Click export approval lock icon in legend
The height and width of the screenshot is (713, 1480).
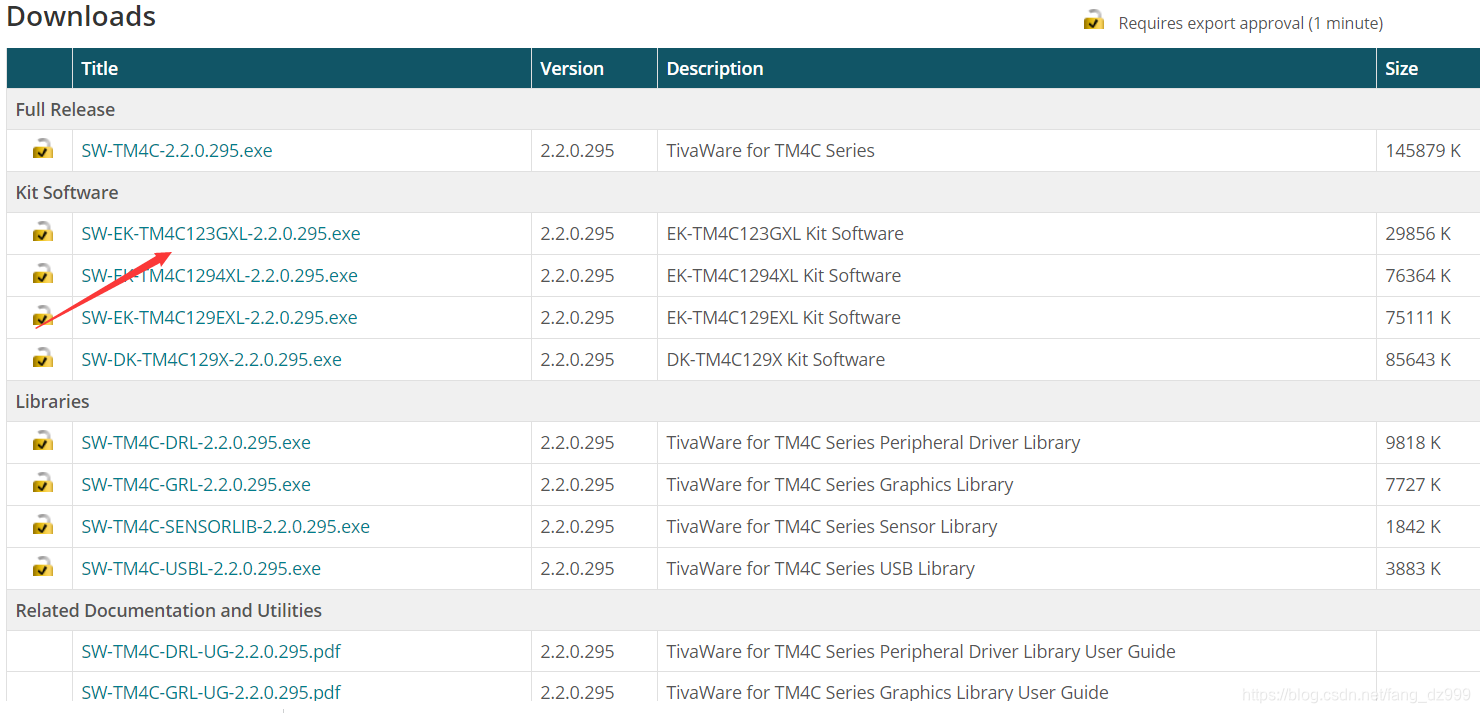click(1094, 21)
